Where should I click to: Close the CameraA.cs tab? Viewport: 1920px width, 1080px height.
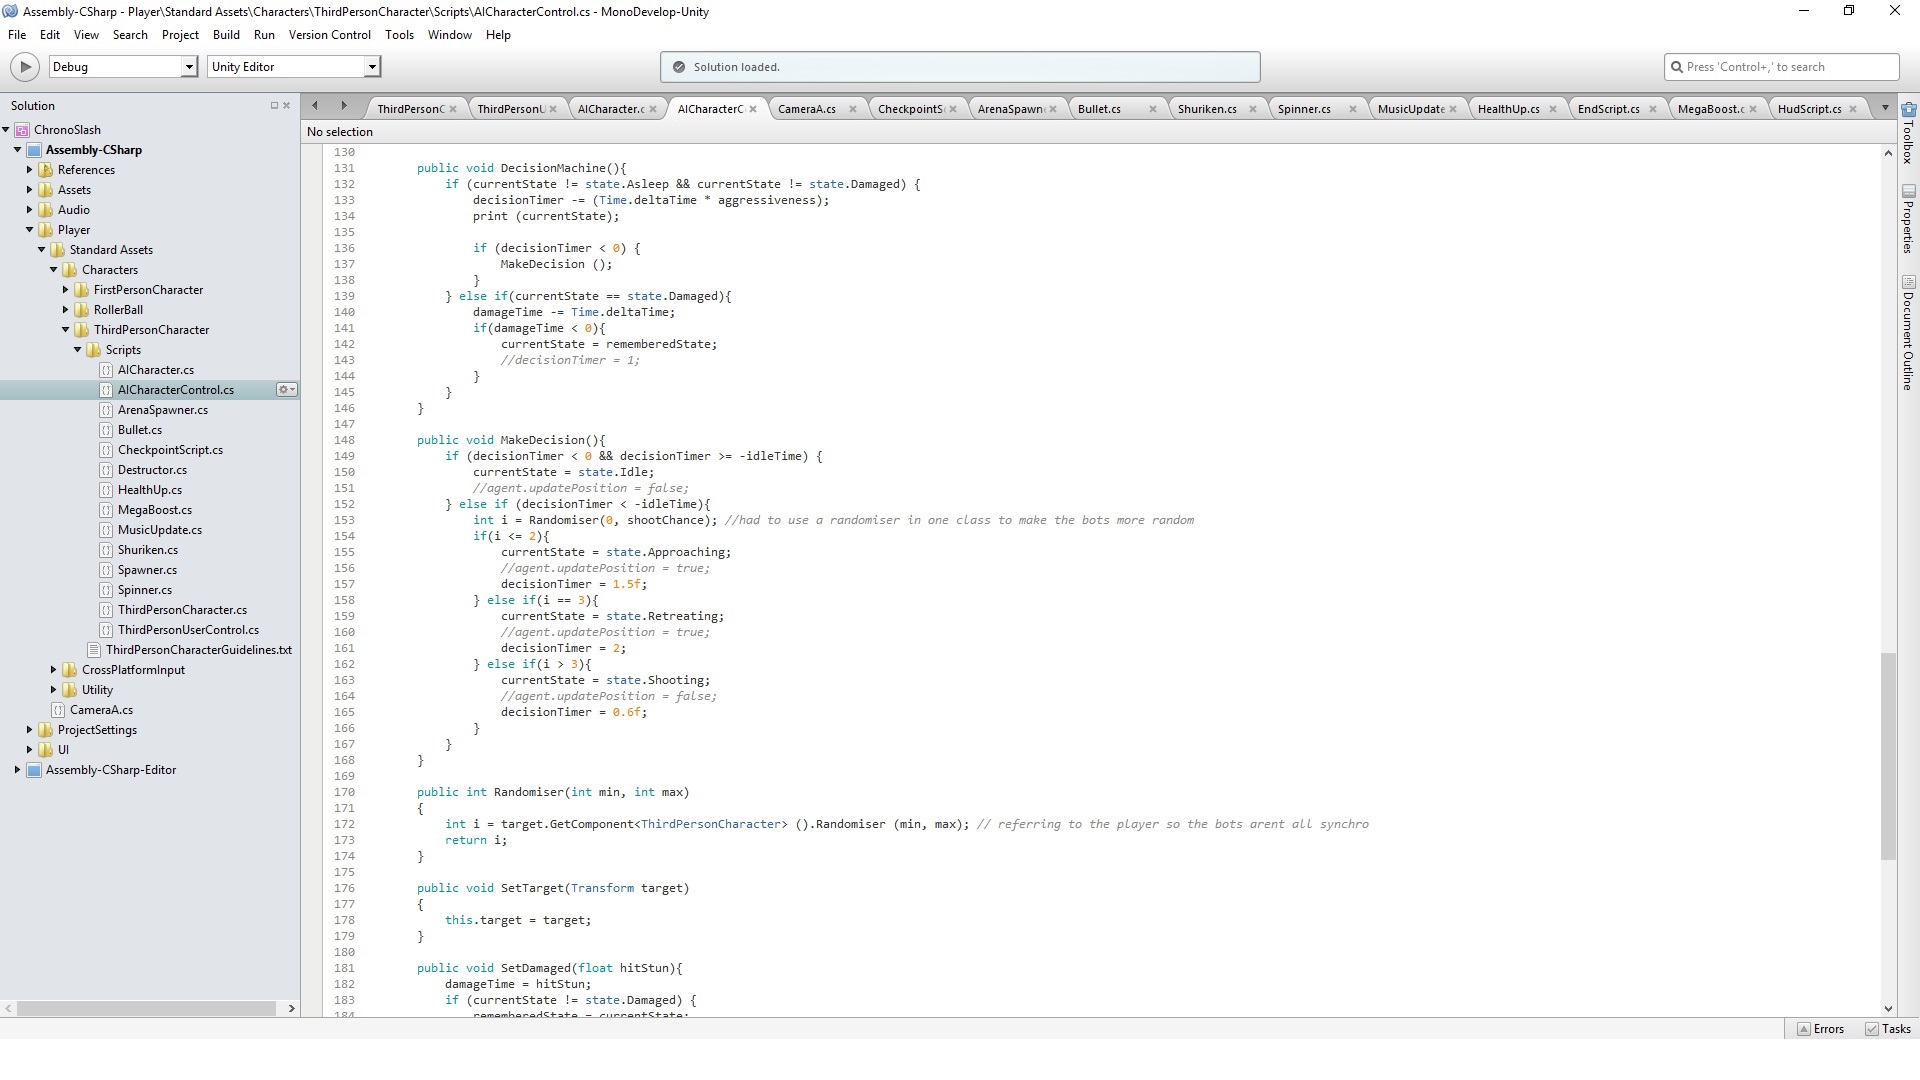coord(852,109)
